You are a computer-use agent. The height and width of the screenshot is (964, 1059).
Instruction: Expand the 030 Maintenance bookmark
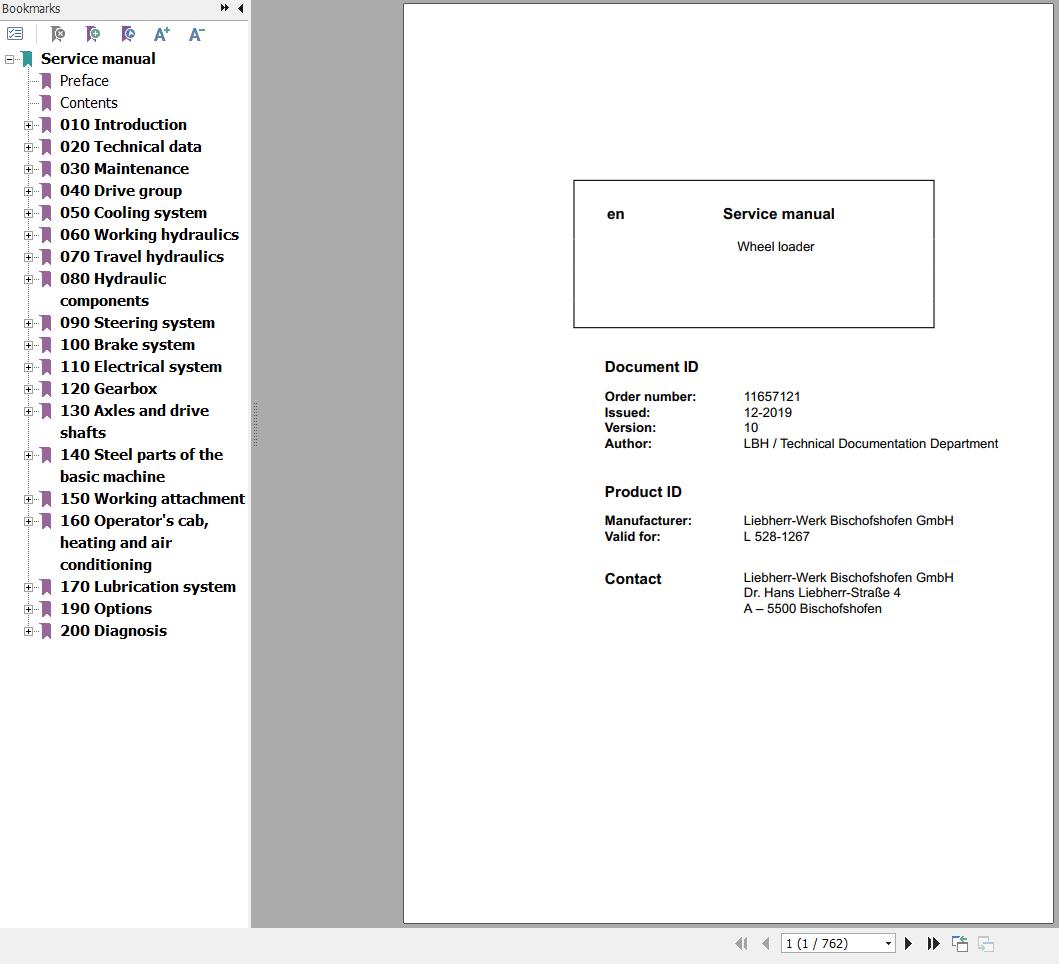(x=28, y=170)
